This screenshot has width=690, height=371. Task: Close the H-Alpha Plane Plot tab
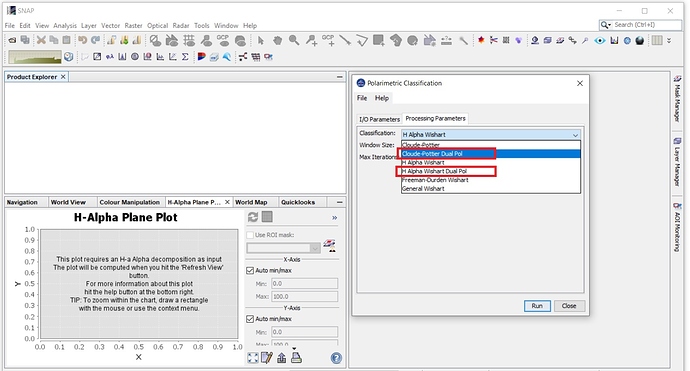(x=228, y=202)
